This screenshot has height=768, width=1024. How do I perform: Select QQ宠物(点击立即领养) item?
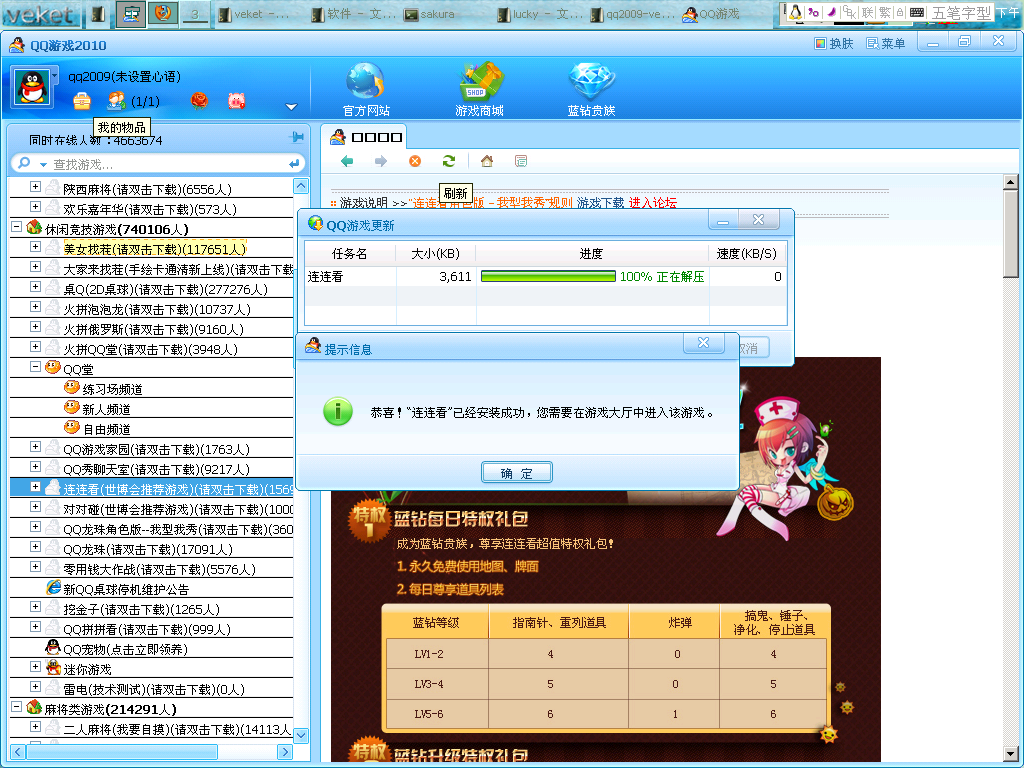(x=125, y=650)
